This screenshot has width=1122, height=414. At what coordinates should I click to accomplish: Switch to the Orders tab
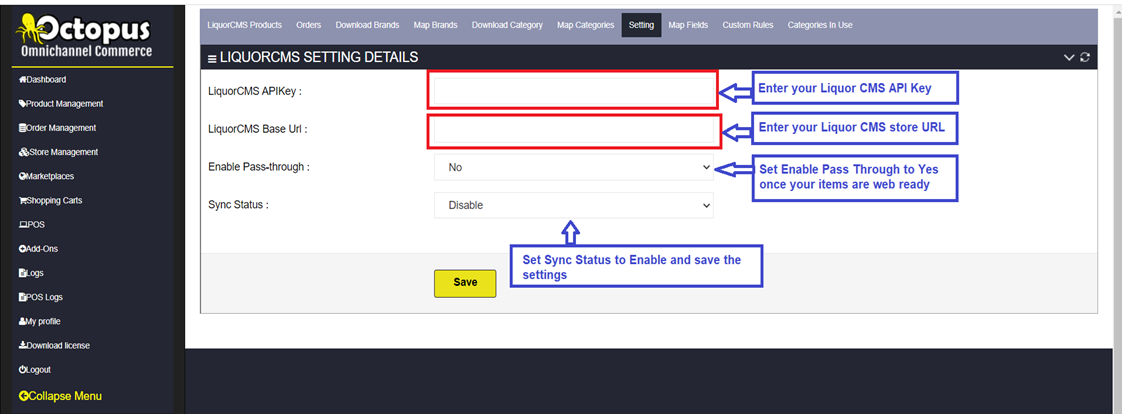pos(308,25)
